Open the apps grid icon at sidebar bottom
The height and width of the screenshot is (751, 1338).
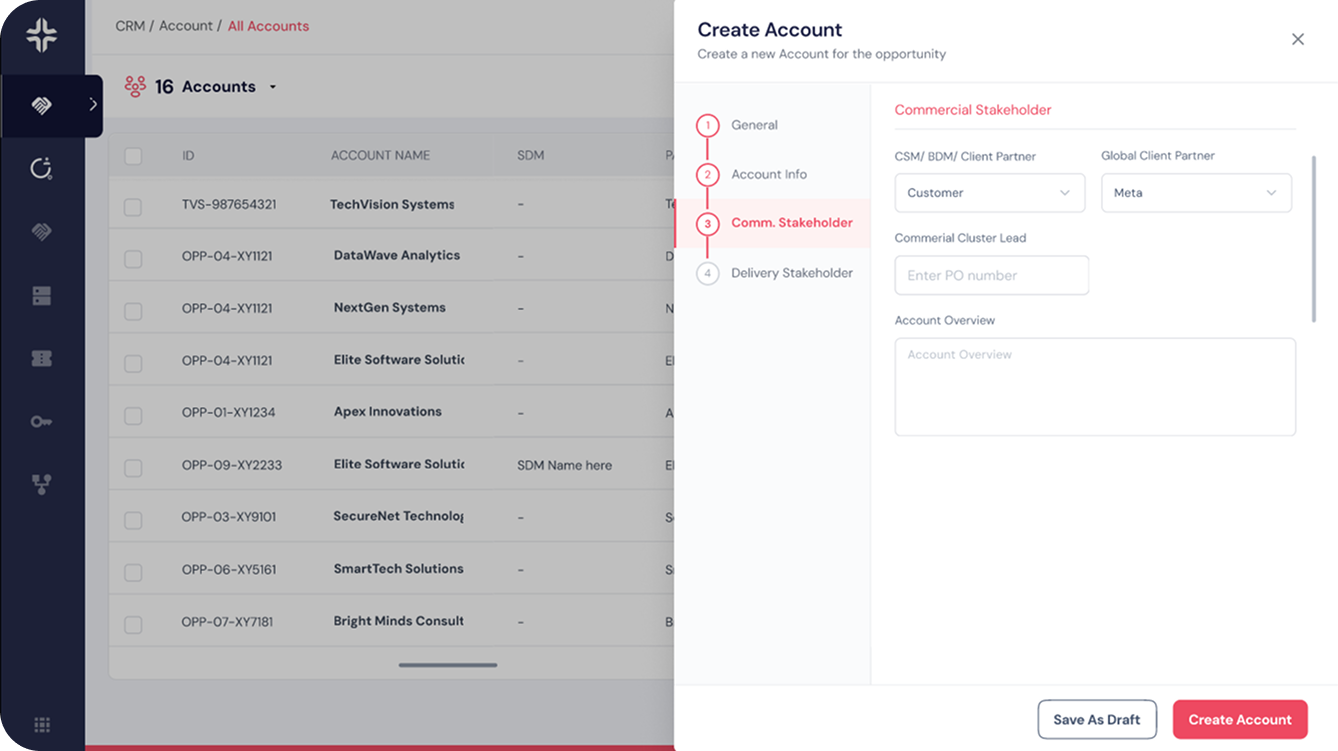[42, 725]
